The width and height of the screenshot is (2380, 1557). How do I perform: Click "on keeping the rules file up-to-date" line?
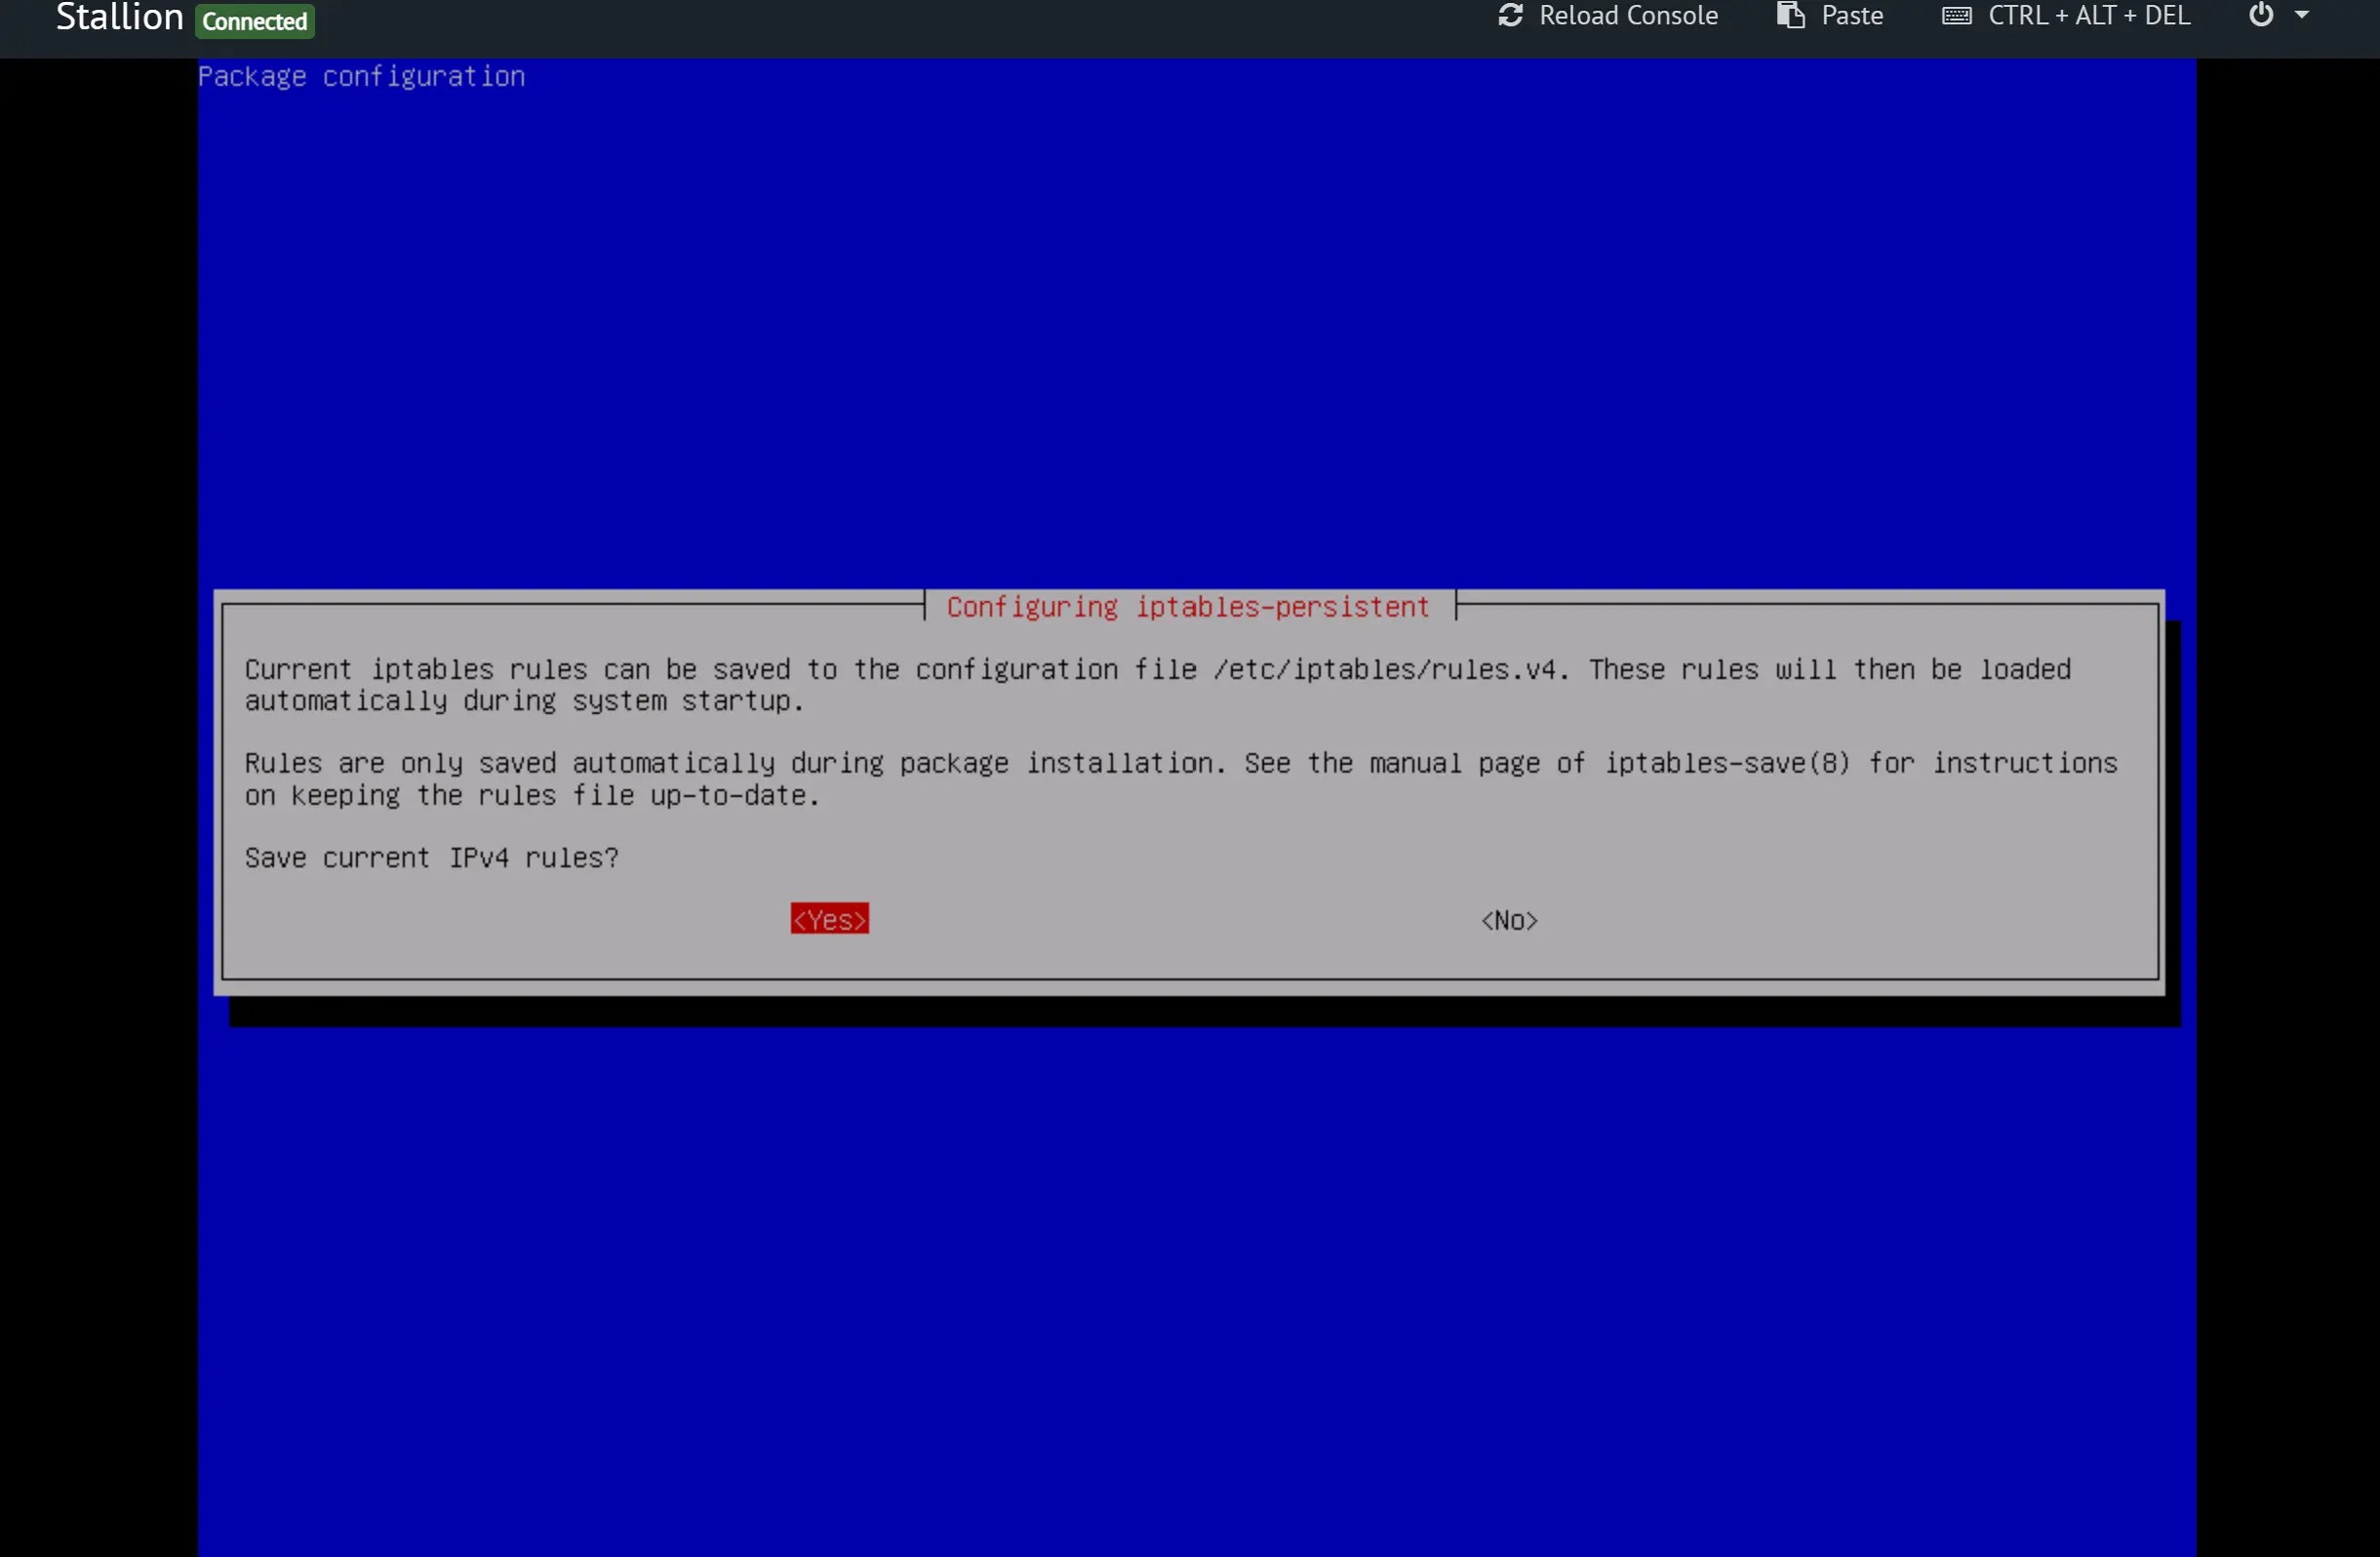531,796
